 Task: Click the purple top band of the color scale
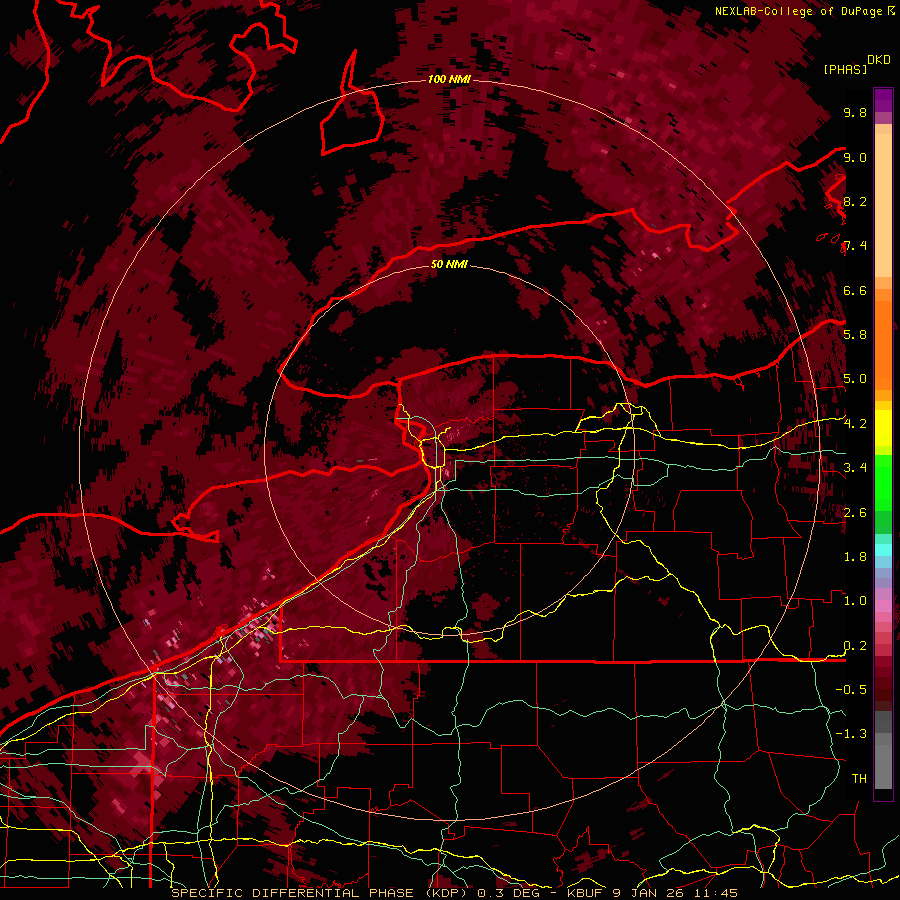coord(883,100)
